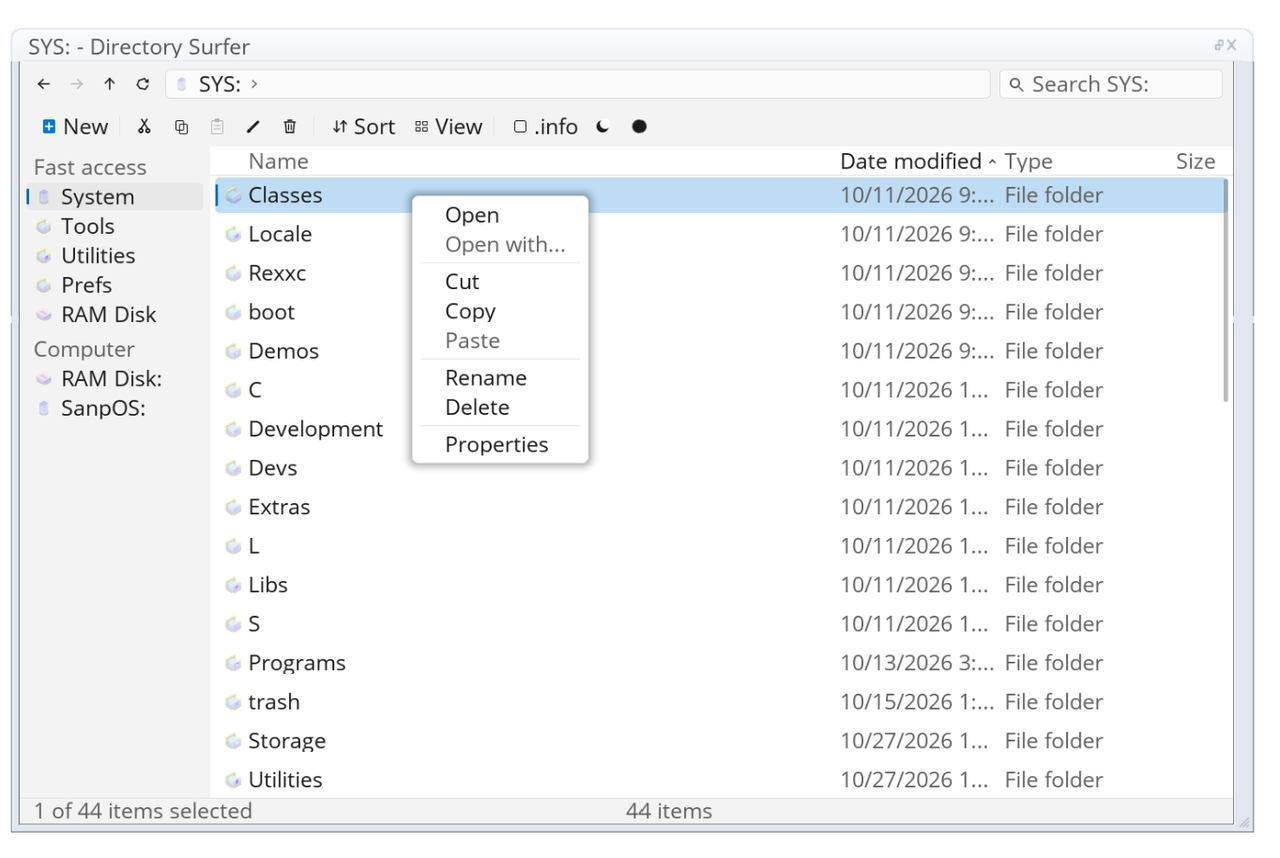
Task: Click the SanpOS: drive icon
Action: coord(44,408)
